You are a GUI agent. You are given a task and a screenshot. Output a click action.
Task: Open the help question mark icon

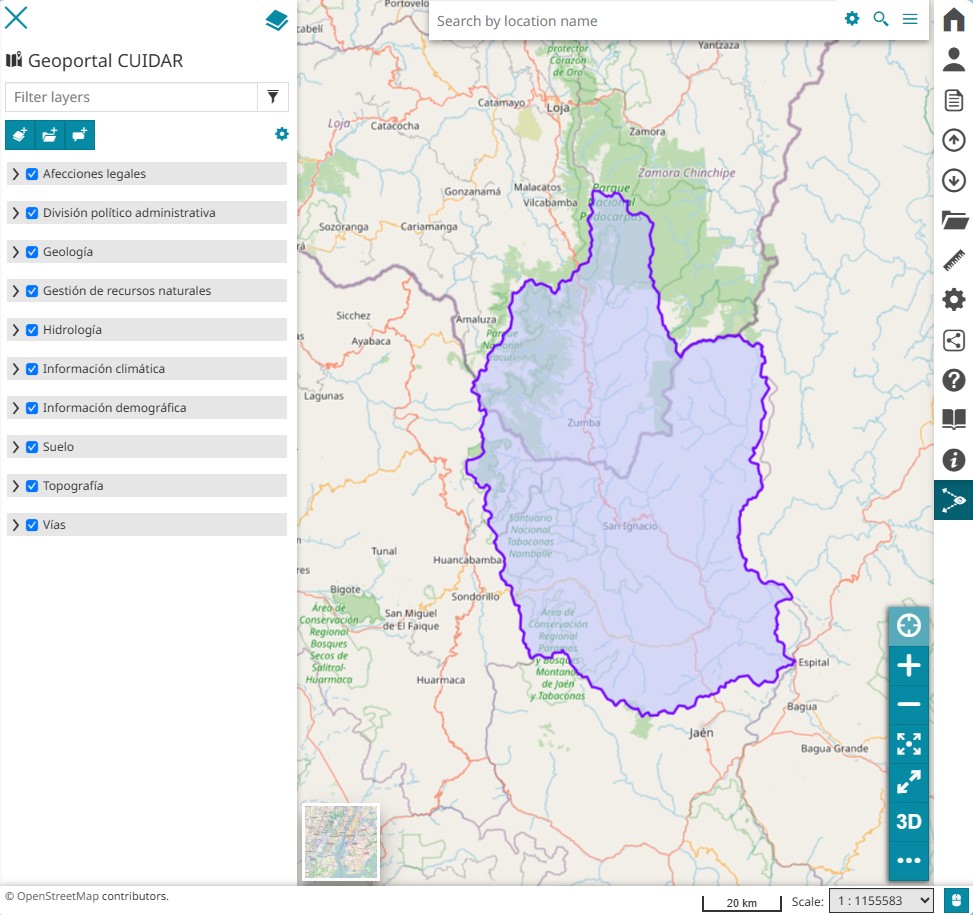point(953,380)
